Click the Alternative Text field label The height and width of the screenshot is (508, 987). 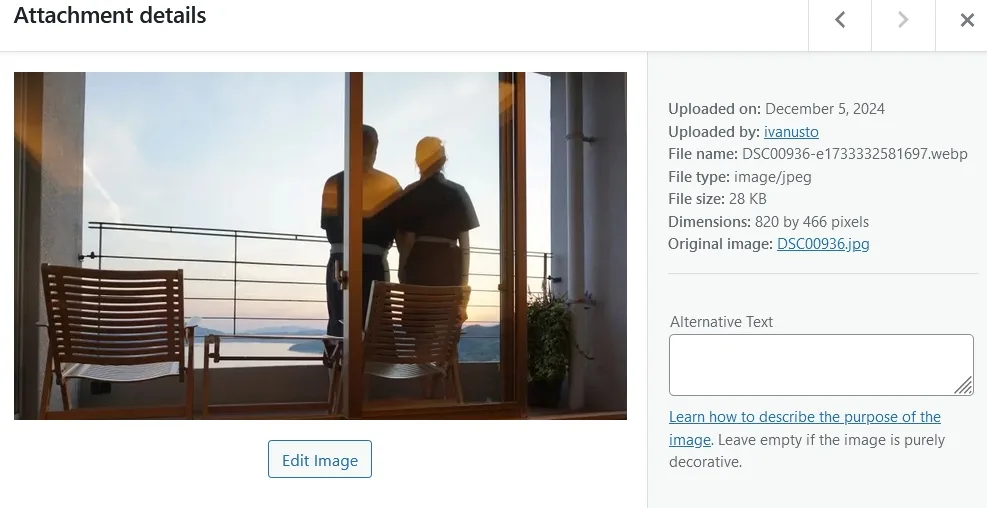(x=721, y=322)
